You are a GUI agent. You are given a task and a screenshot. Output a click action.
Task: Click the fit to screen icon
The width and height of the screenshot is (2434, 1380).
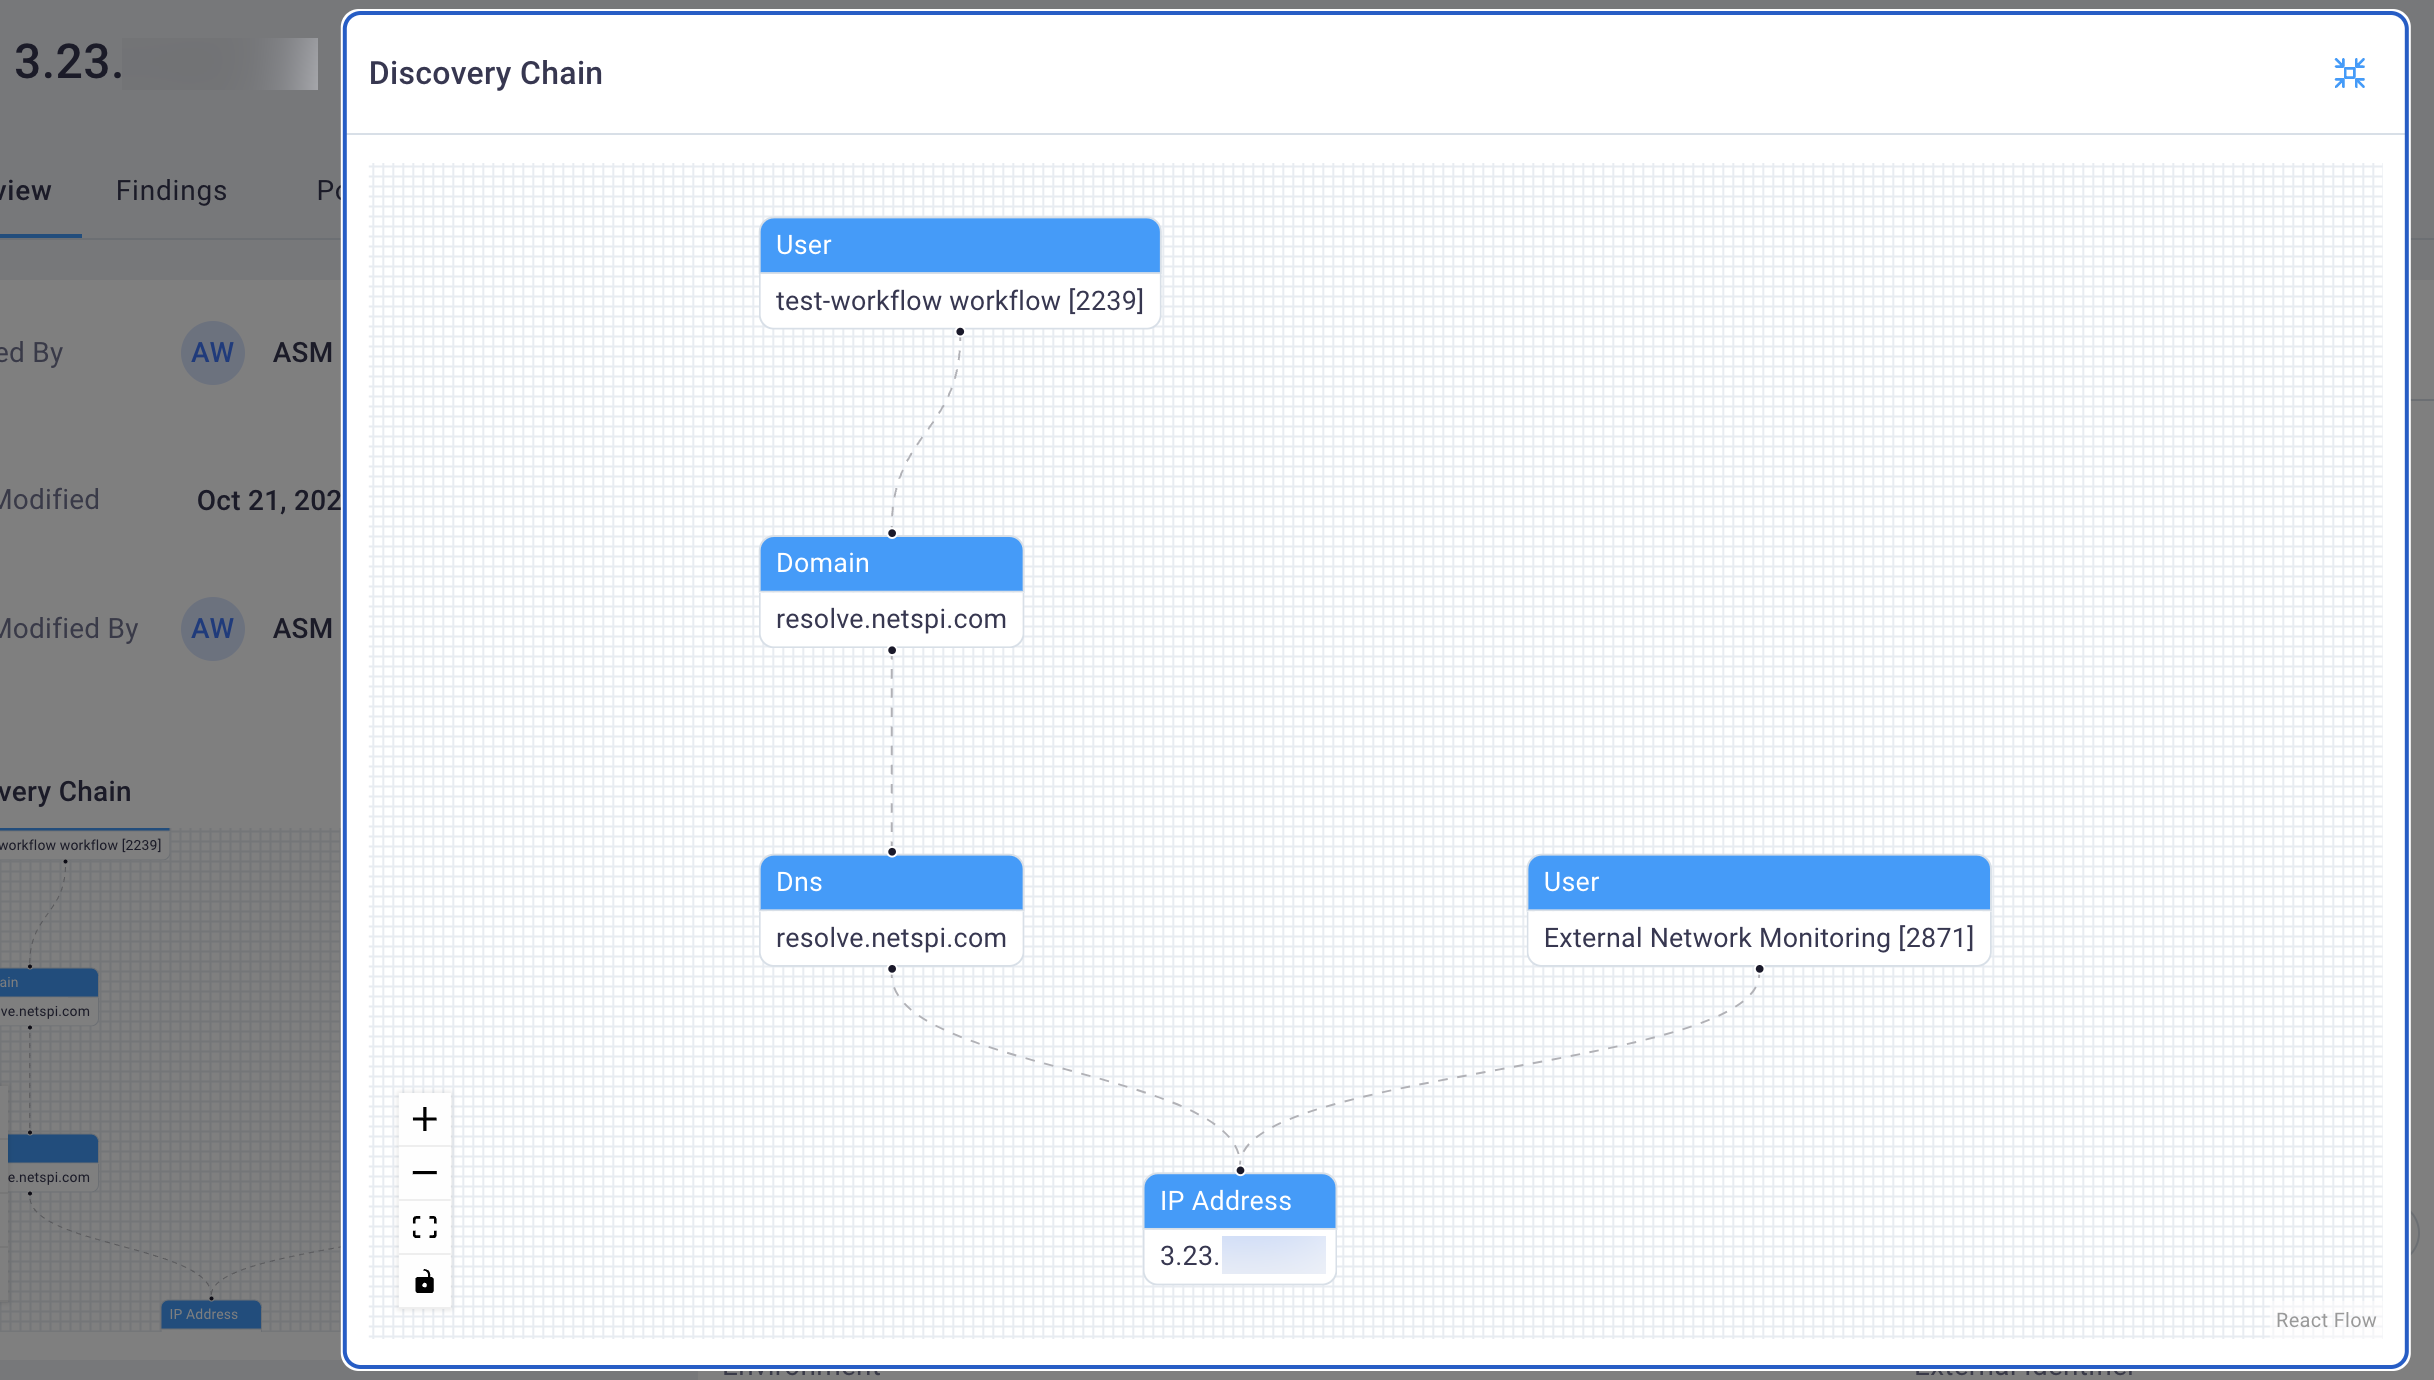[425, 1228]
